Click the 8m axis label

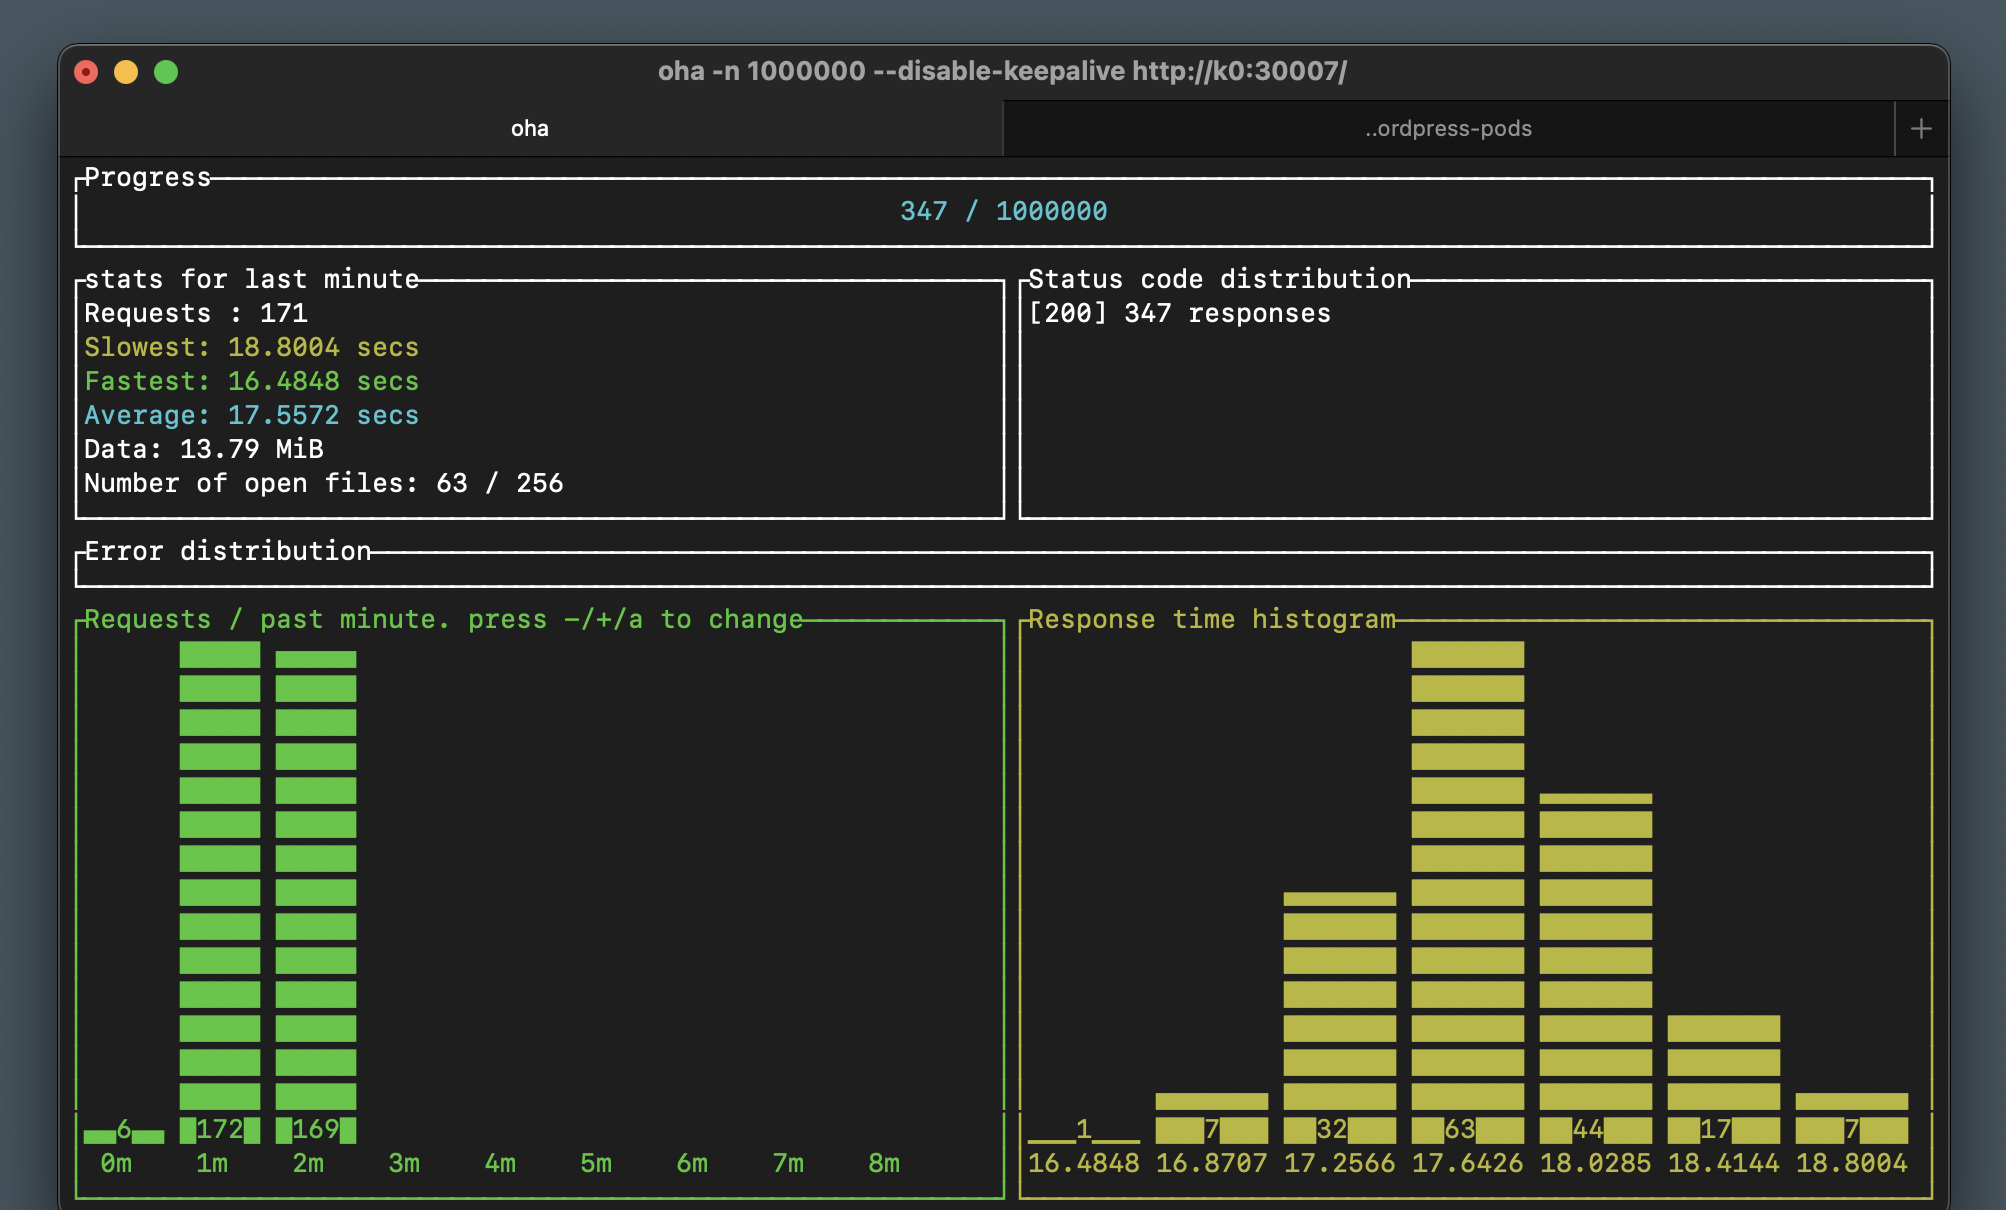coord(884,1163)
